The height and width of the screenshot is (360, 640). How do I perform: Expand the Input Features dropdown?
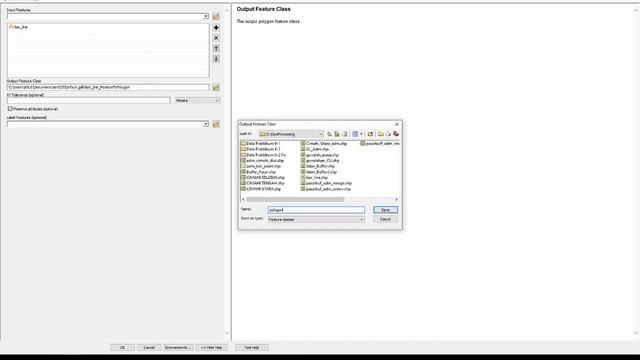pyautogui.click(x=206, y=16)
